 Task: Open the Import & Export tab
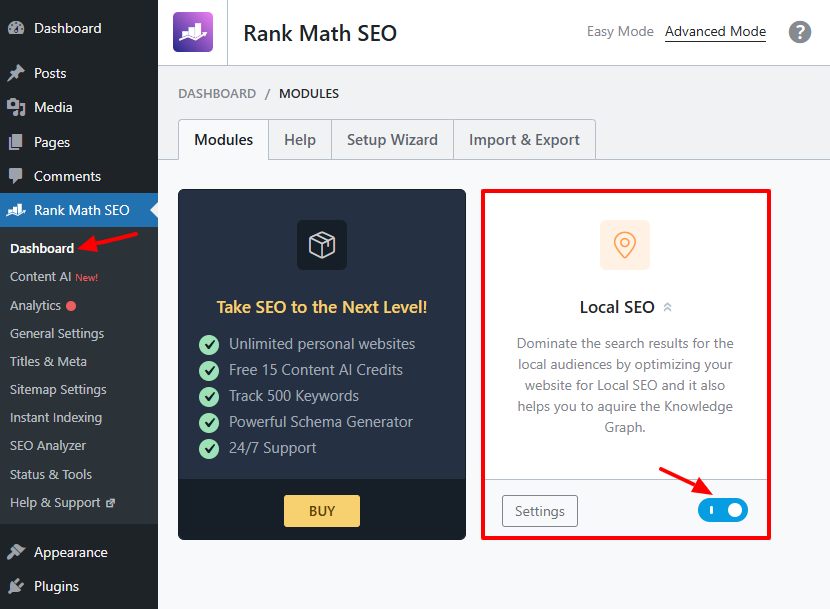pos(524,140)
